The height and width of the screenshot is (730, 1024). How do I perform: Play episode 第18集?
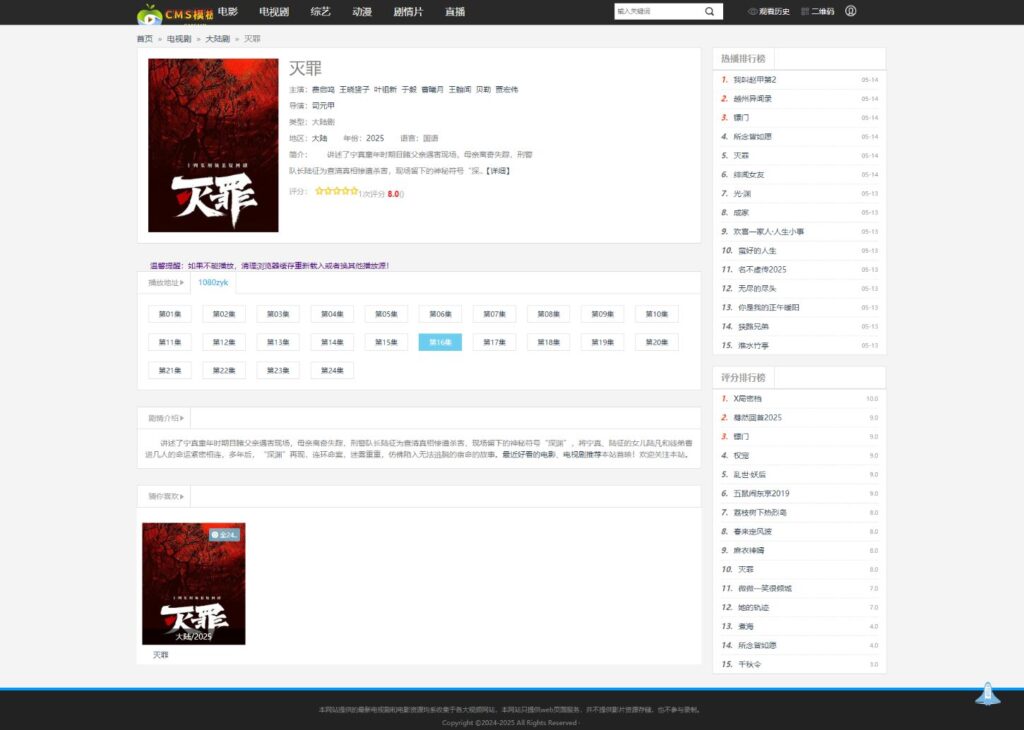tap(549, 342)
